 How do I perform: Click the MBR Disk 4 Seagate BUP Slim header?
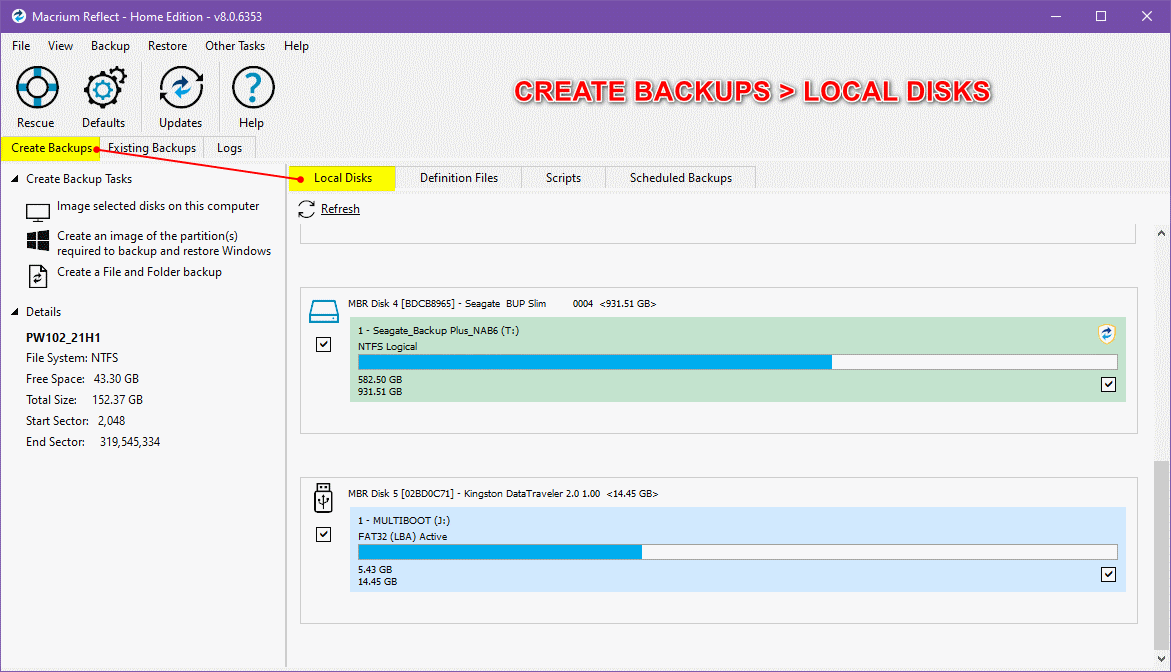(502, 304)
